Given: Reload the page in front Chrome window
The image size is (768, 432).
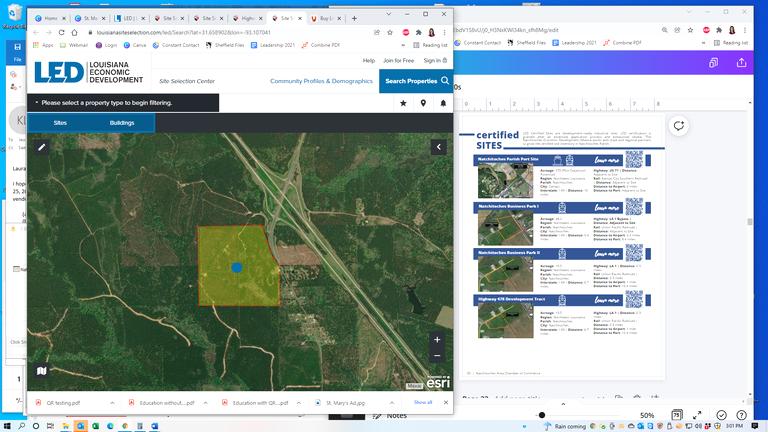Looking at the screenshot, I should pos(61,32).
